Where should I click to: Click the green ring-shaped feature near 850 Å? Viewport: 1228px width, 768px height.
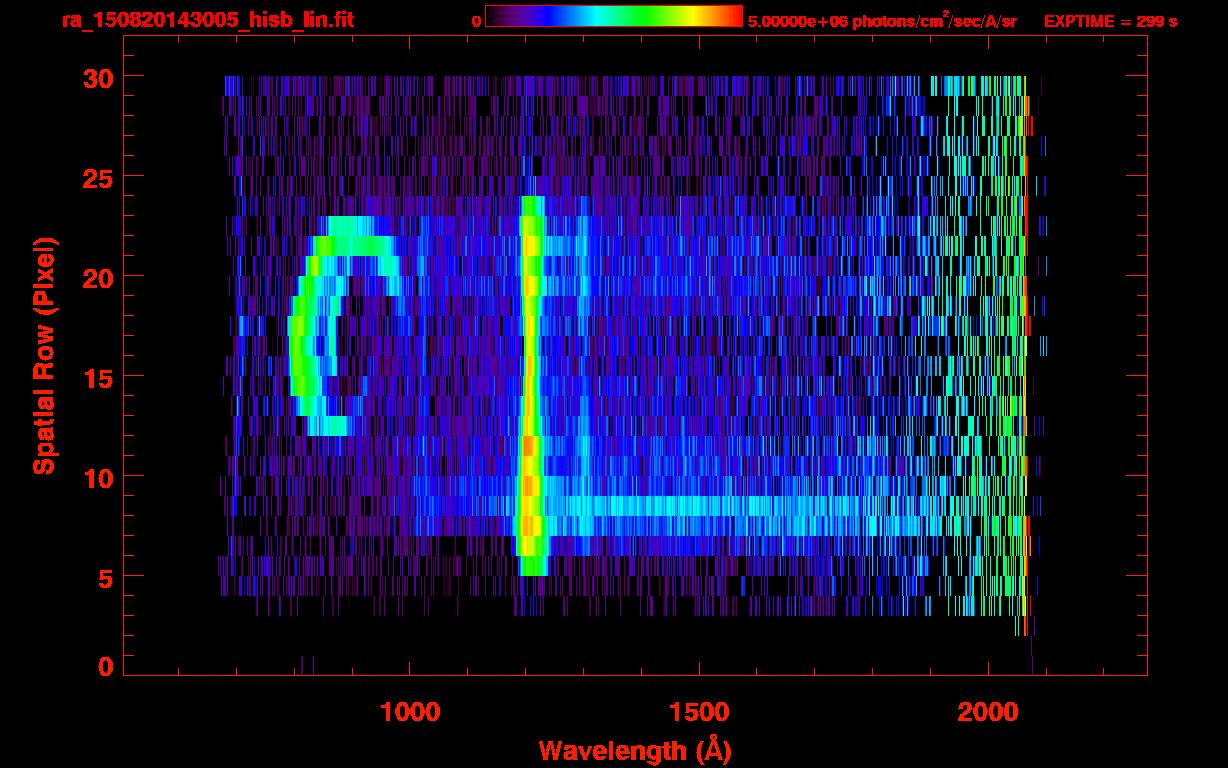click(x=345, y=326)
